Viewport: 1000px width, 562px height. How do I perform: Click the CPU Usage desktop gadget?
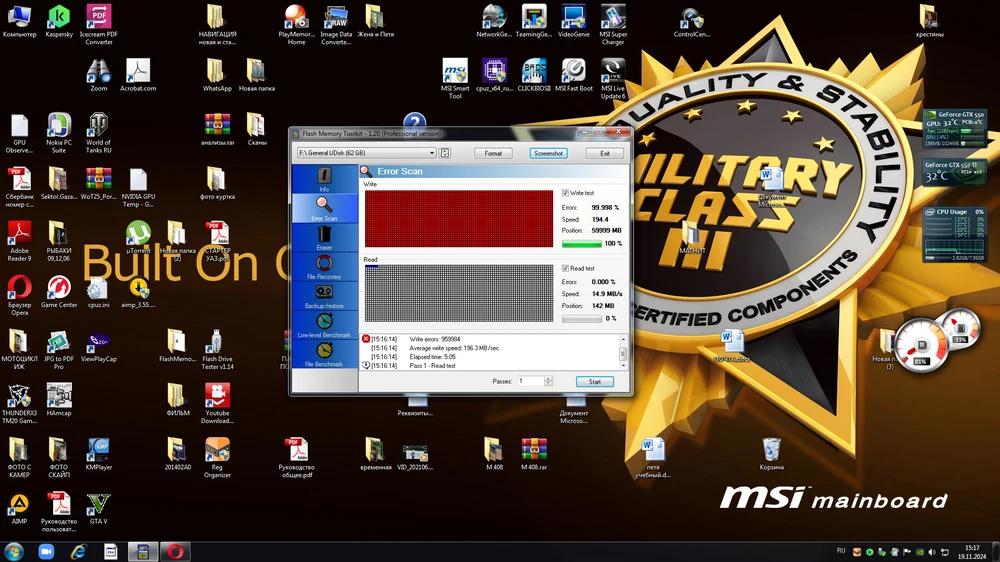954,234
